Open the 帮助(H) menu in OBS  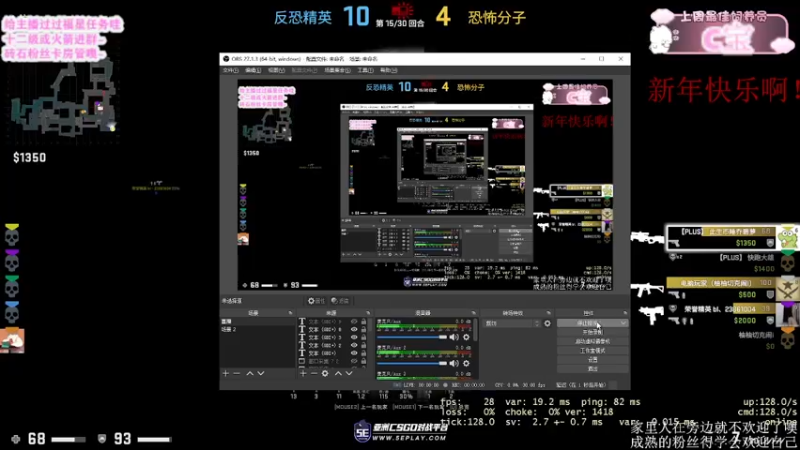(388, 70)
